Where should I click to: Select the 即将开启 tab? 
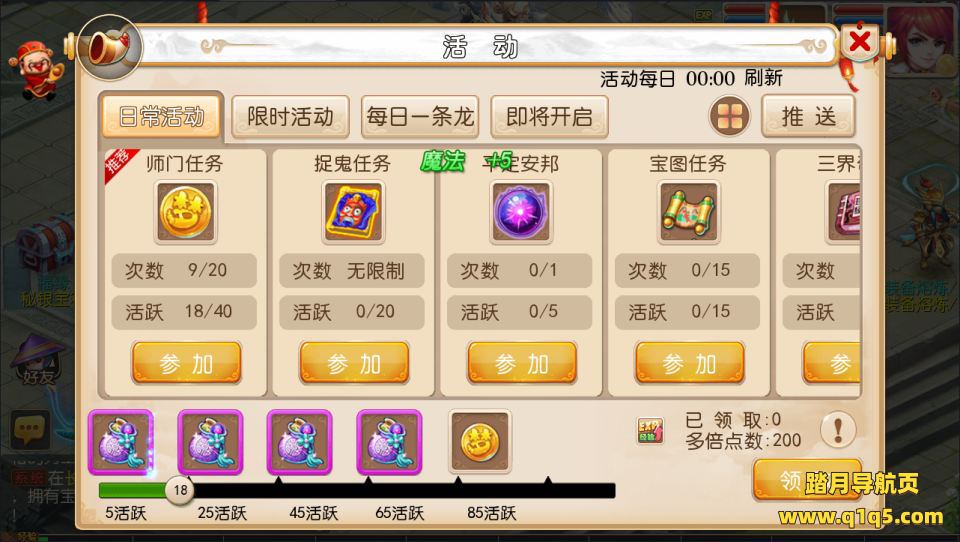[x=549, y=116]
